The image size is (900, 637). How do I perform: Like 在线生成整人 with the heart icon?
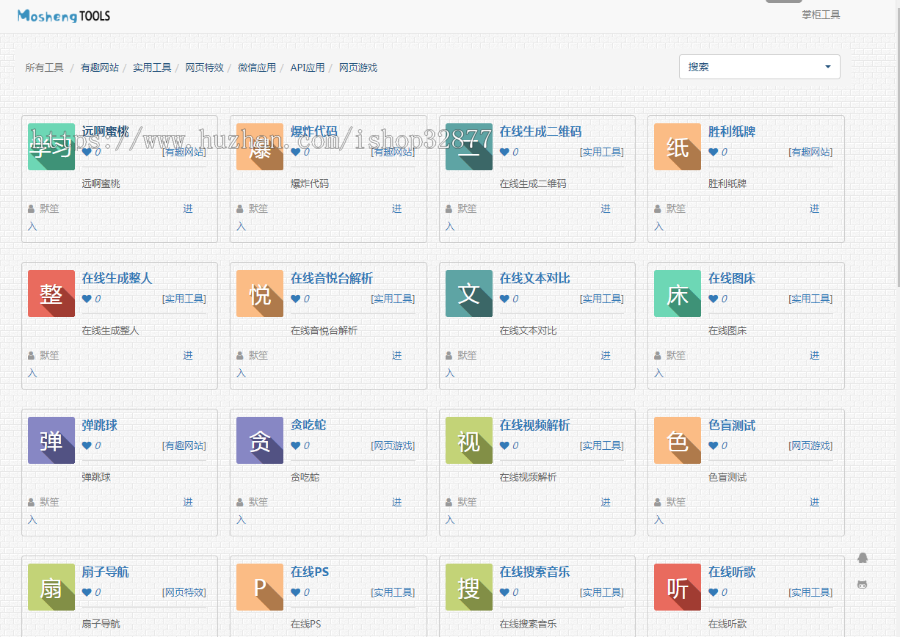(x=87, y=298)
